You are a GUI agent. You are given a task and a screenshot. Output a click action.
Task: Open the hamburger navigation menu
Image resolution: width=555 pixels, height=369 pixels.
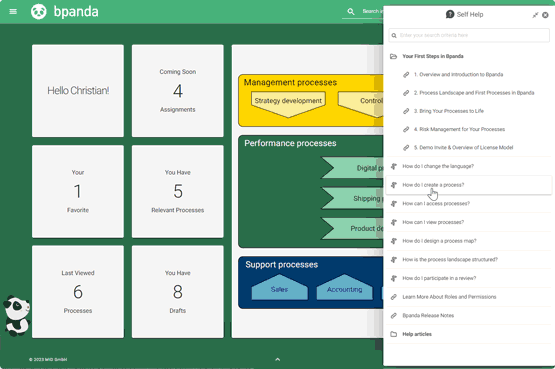[13, 12]
